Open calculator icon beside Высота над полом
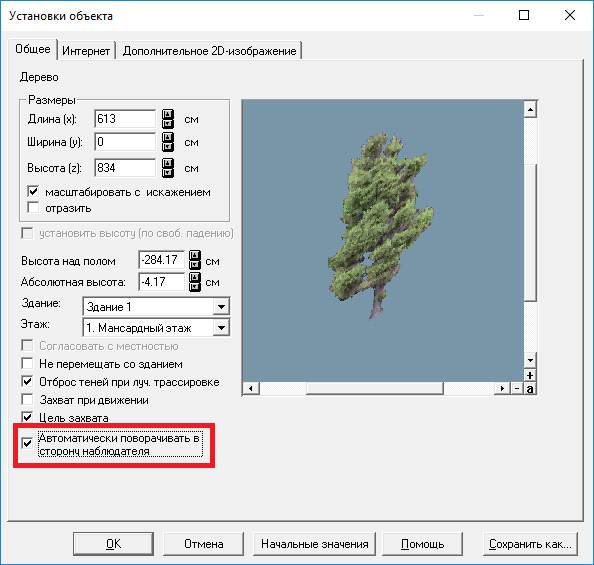 tap(195, 260)
